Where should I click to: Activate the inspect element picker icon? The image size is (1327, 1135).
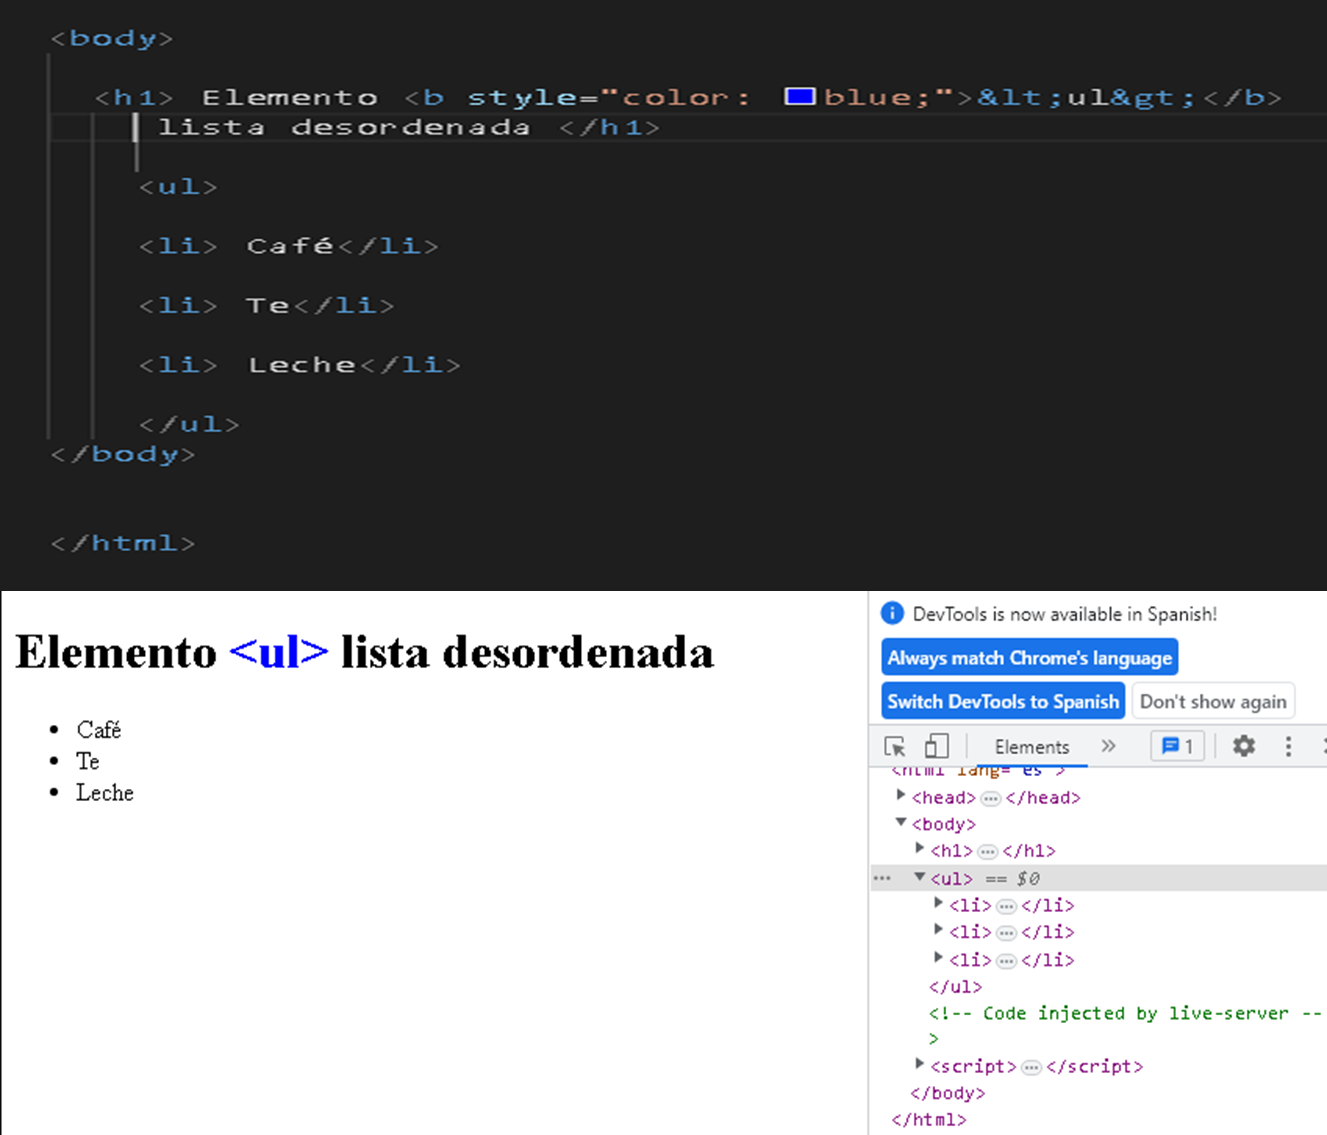[x=895, y=747]
